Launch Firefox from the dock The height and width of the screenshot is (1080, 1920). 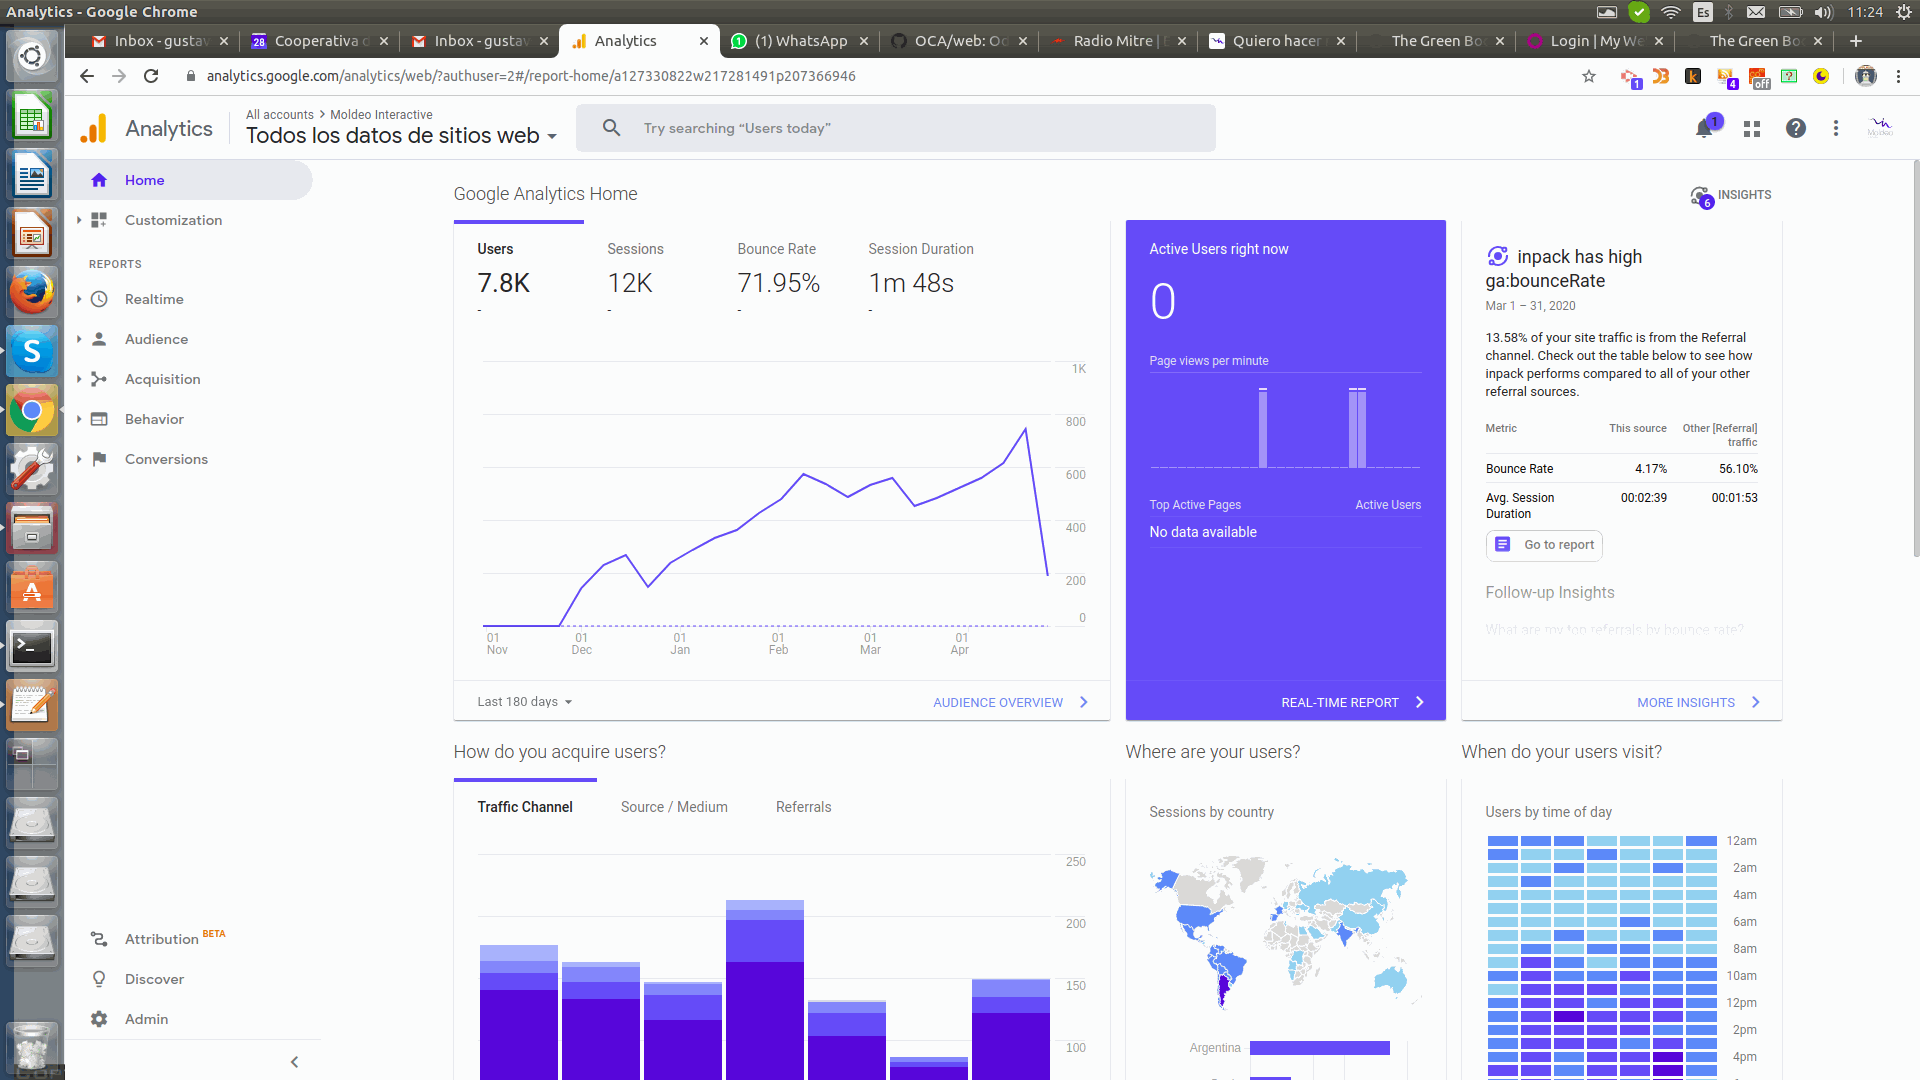click(32, 292)
